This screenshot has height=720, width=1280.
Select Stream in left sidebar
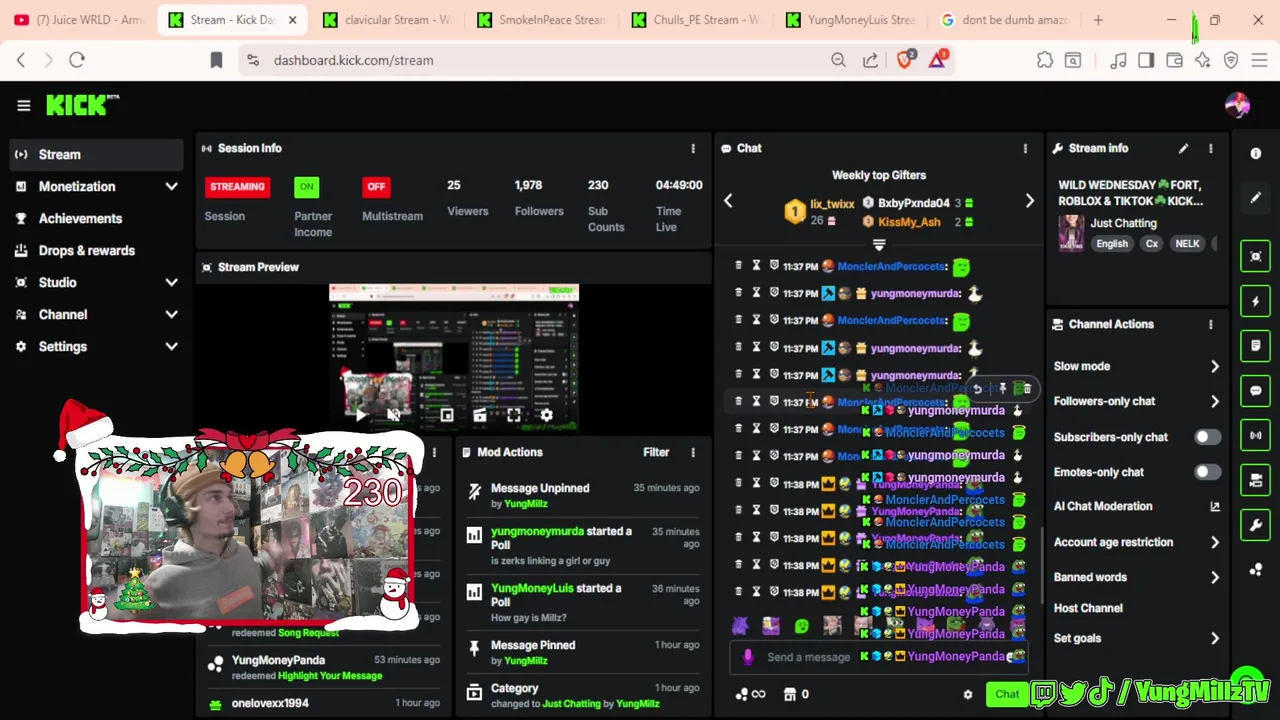(97, 154)
